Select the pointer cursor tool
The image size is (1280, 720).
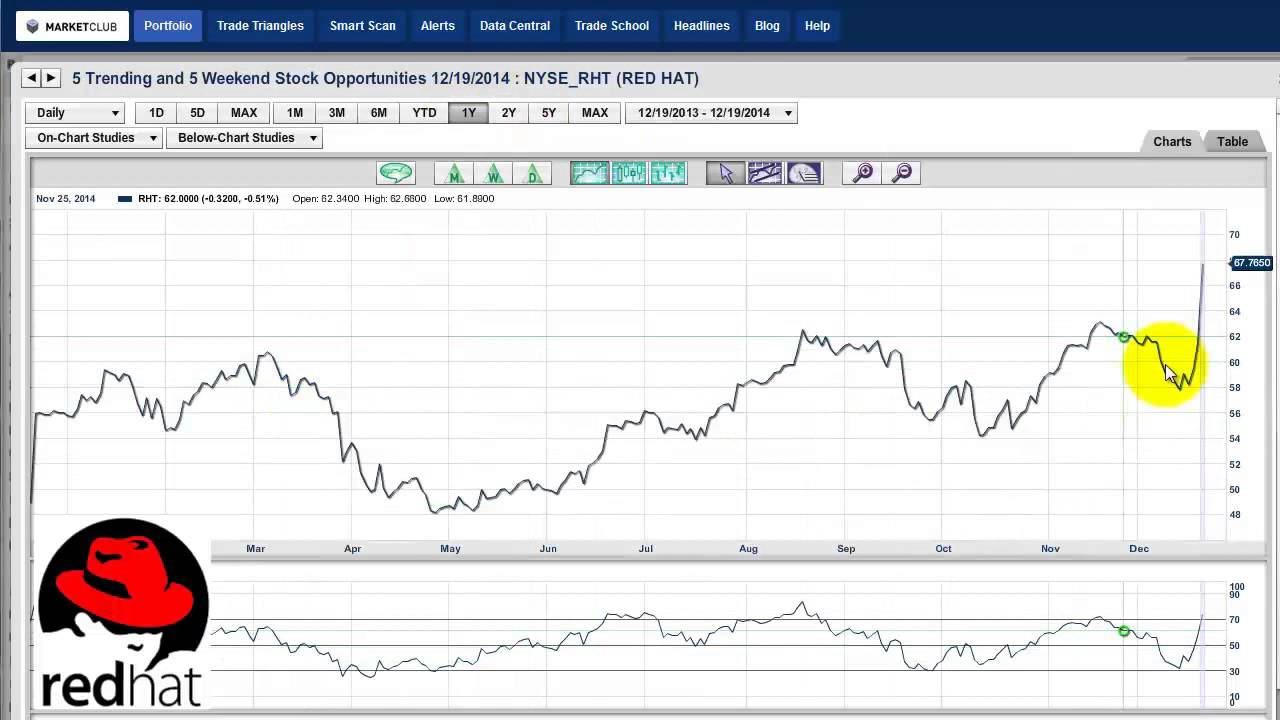(x=726, y=173)
